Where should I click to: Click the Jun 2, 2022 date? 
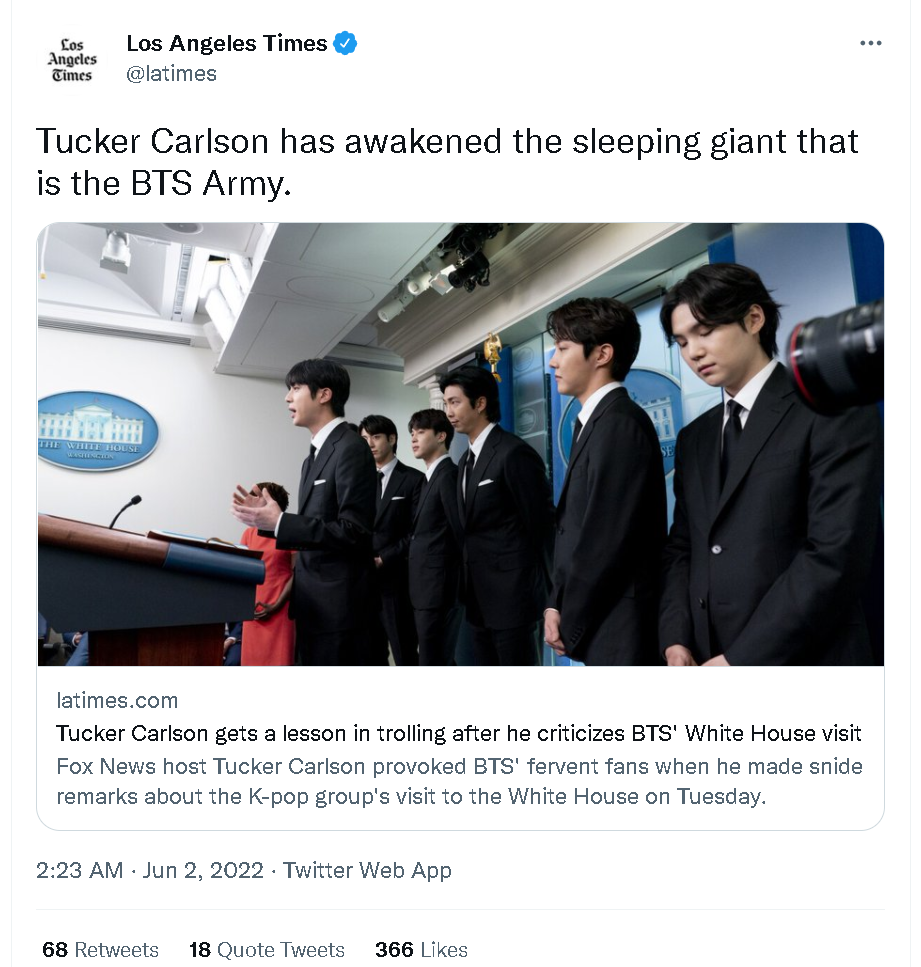pyautogui.click(x=203, y=870)
